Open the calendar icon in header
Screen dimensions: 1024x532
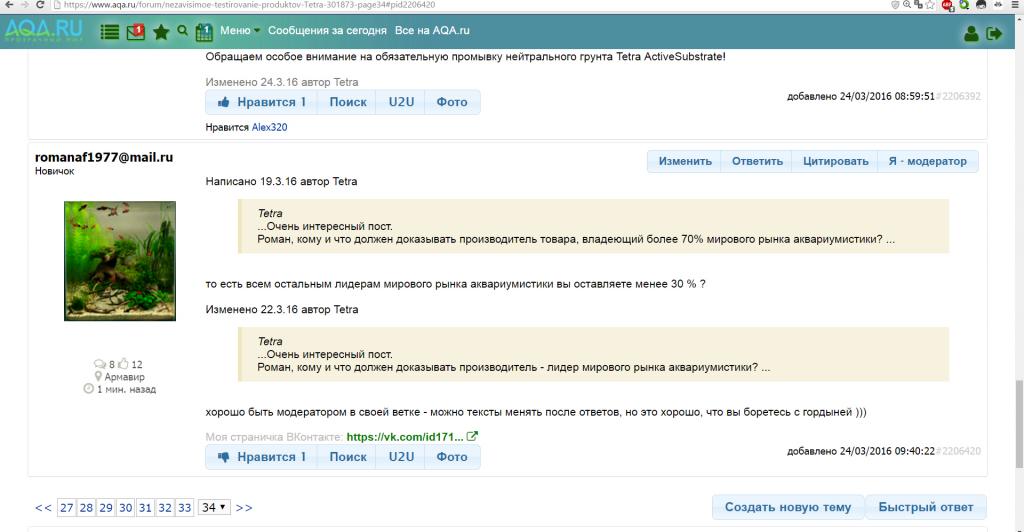click(204, 31)
